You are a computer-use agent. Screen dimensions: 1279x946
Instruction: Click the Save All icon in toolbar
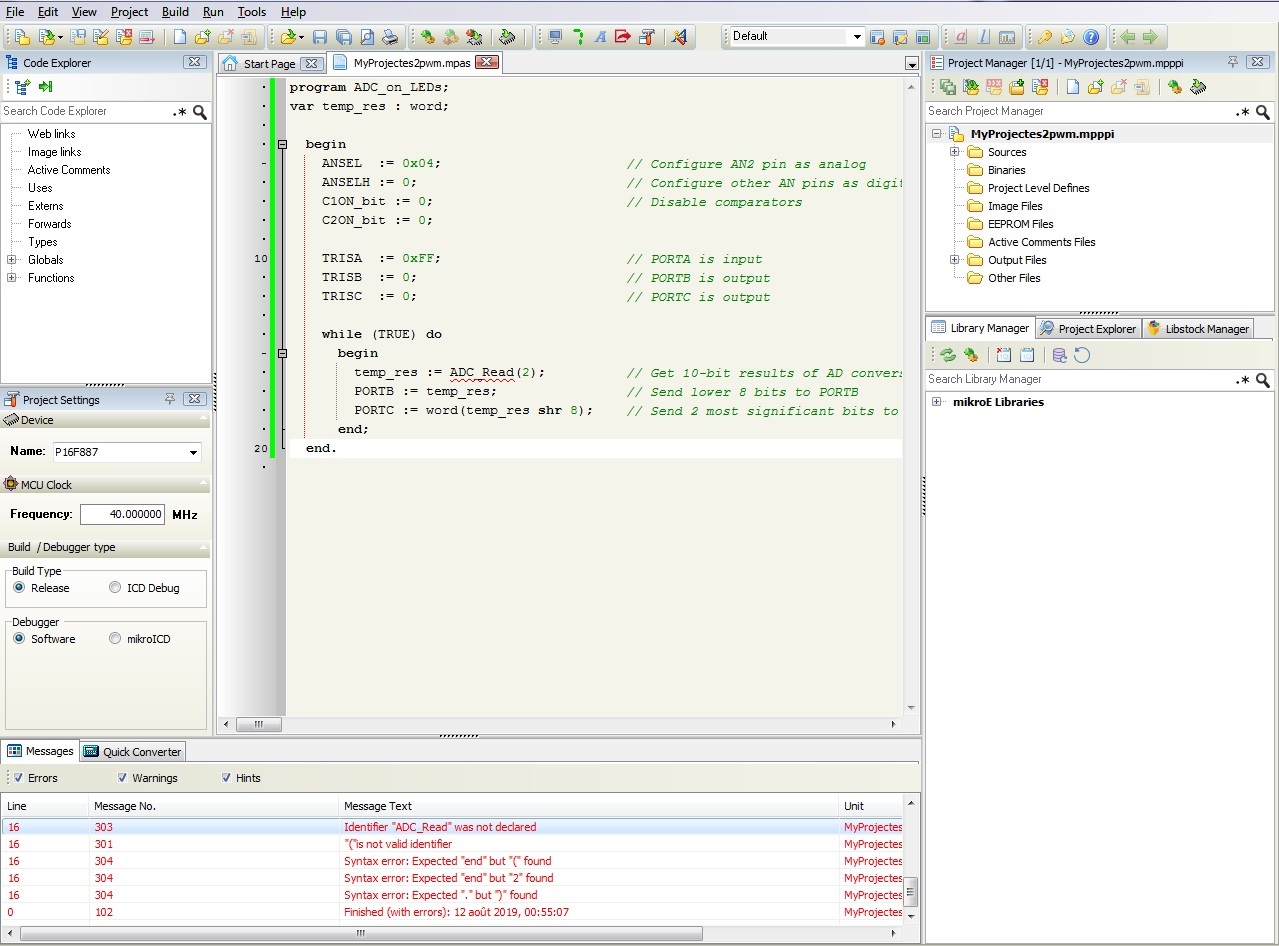tap(343, 37)
